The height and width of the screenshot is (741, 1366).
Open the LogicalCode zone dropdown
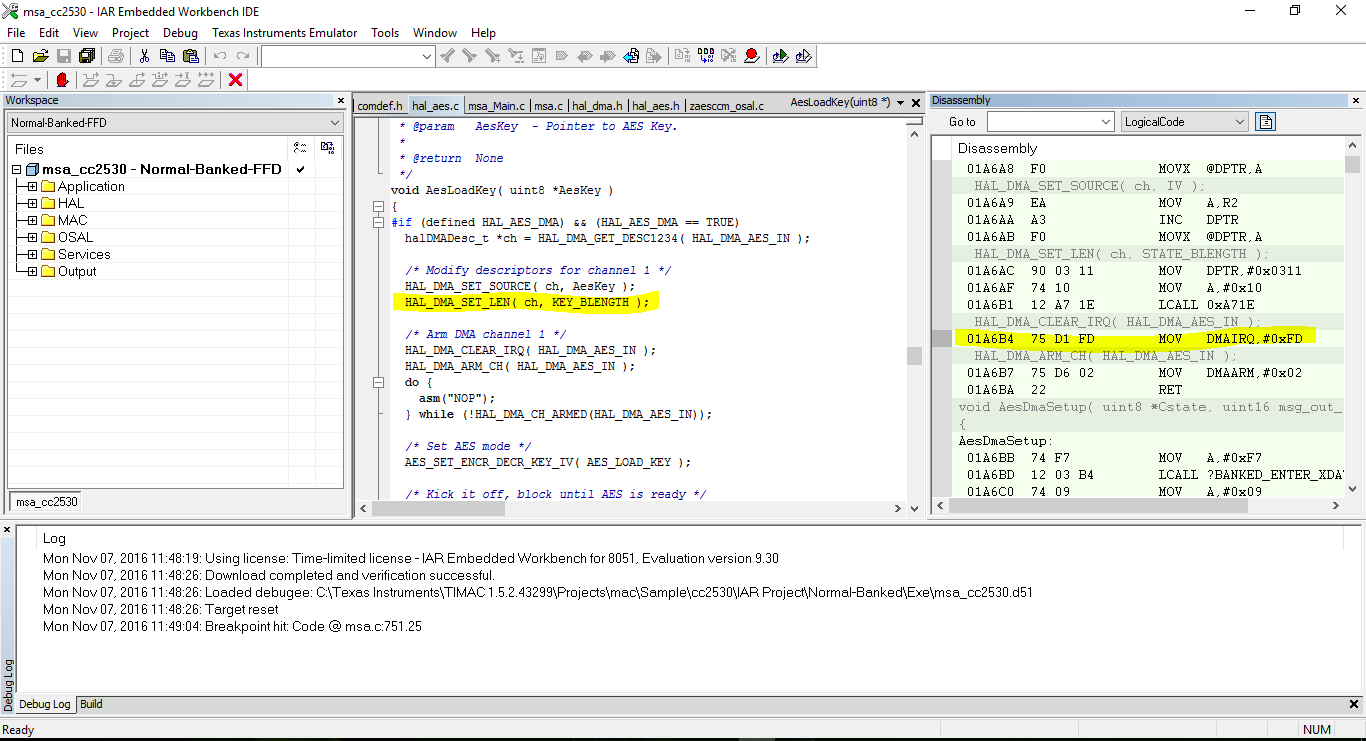coord(1184,122)
